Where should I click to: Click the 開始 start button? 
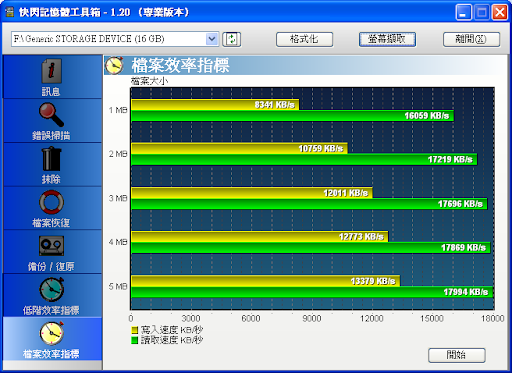(x=456, y=355)
